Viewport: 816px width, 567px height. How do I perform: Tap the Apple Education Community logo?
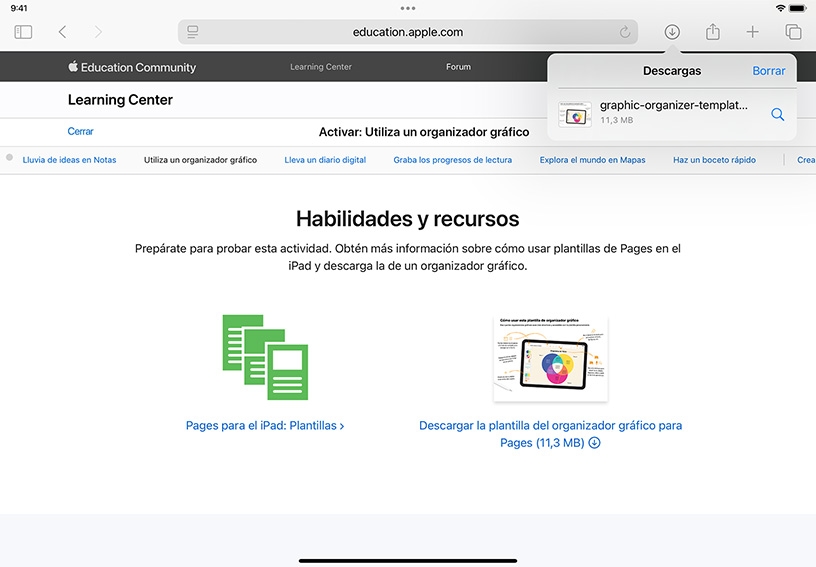(132, 67)
